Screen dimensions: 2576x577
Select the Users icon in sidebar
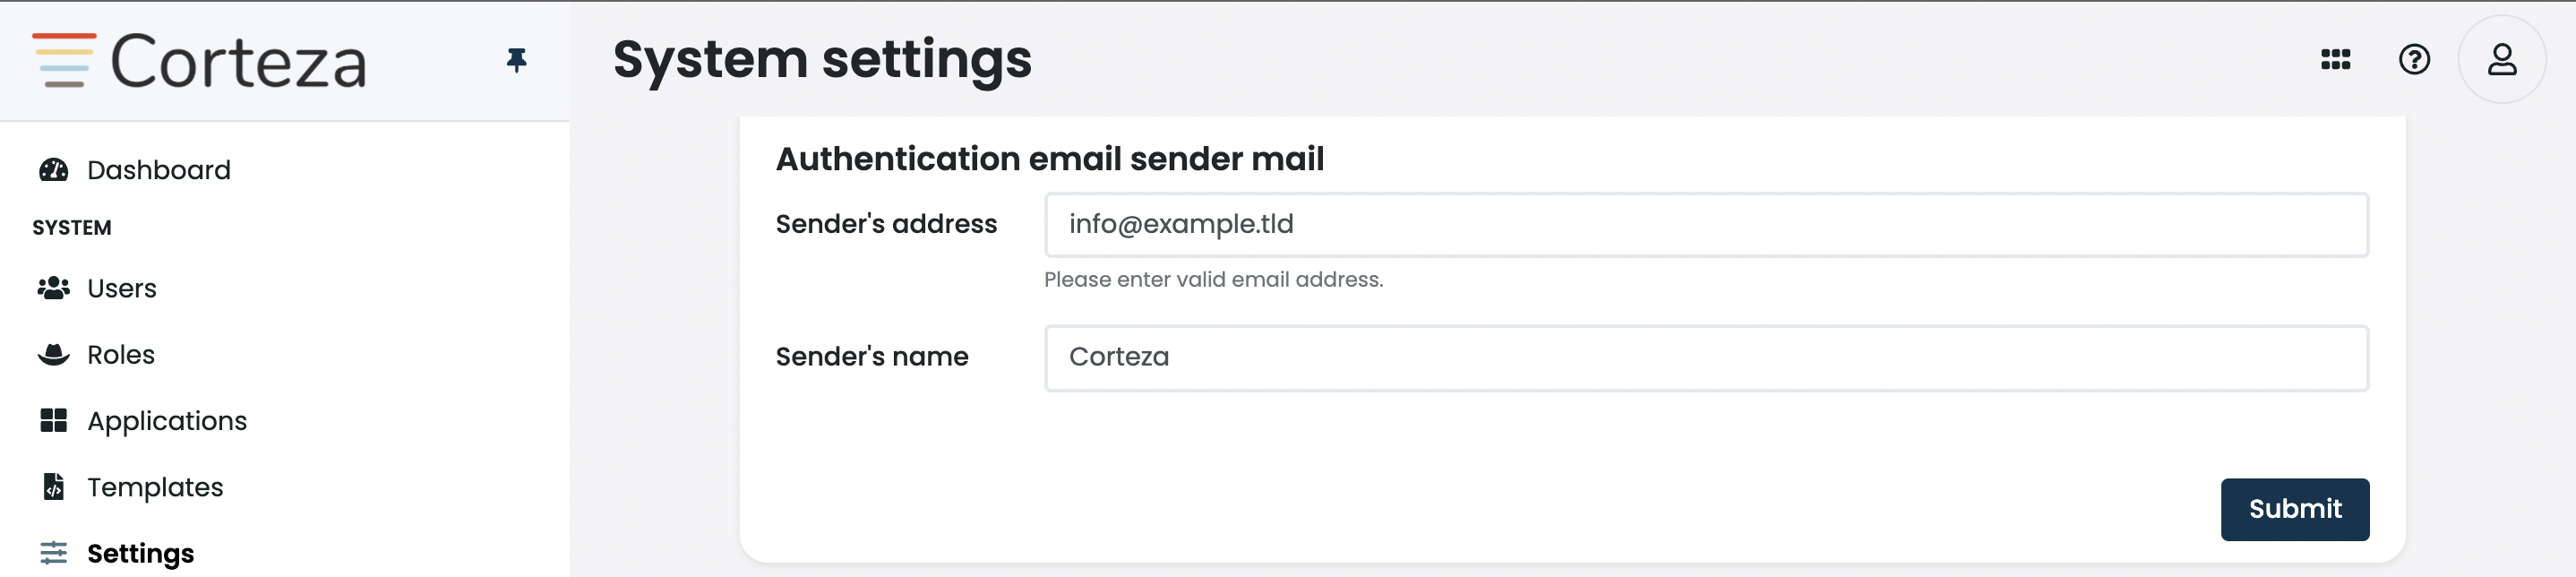[x=52, y=287]
